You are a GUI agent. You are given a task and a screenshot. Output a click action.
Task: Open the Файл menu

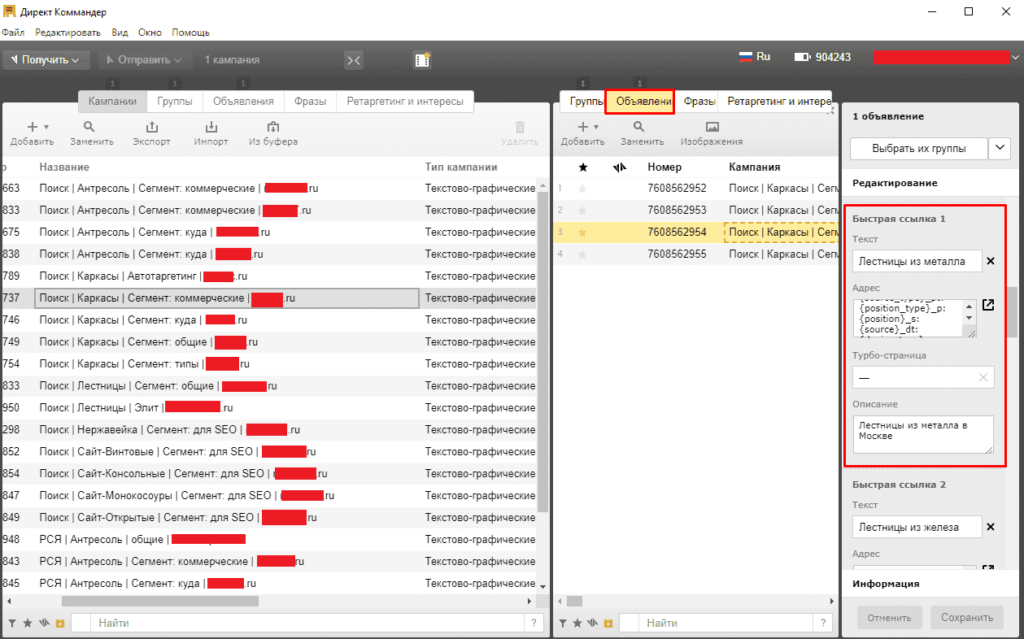(x=12, y=32)
